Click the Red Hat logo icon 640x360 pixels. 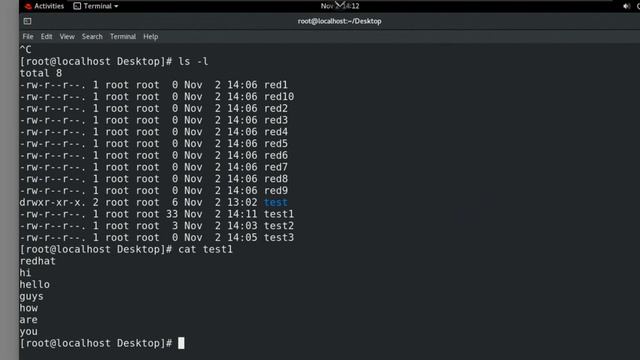tap(28, 6)
